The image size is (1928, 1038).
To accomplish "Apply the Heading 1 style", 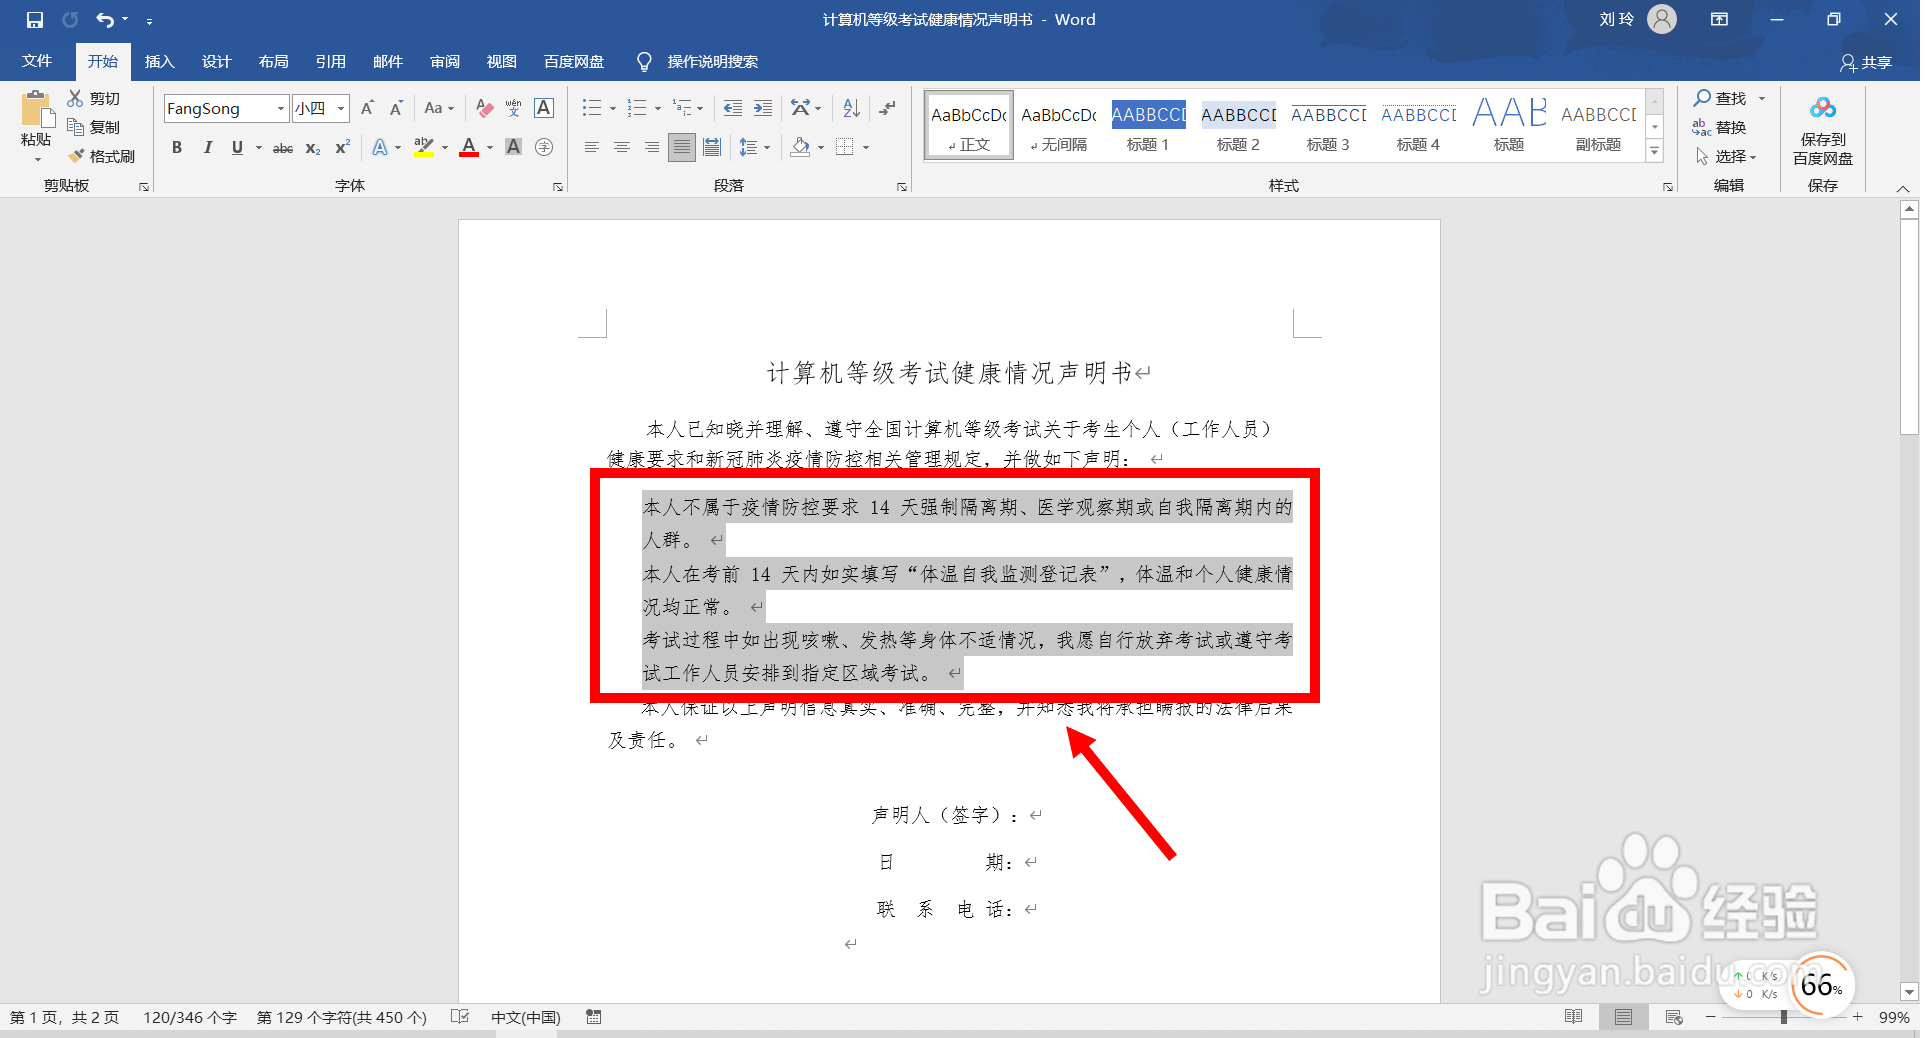I will tap(1148, 126).
